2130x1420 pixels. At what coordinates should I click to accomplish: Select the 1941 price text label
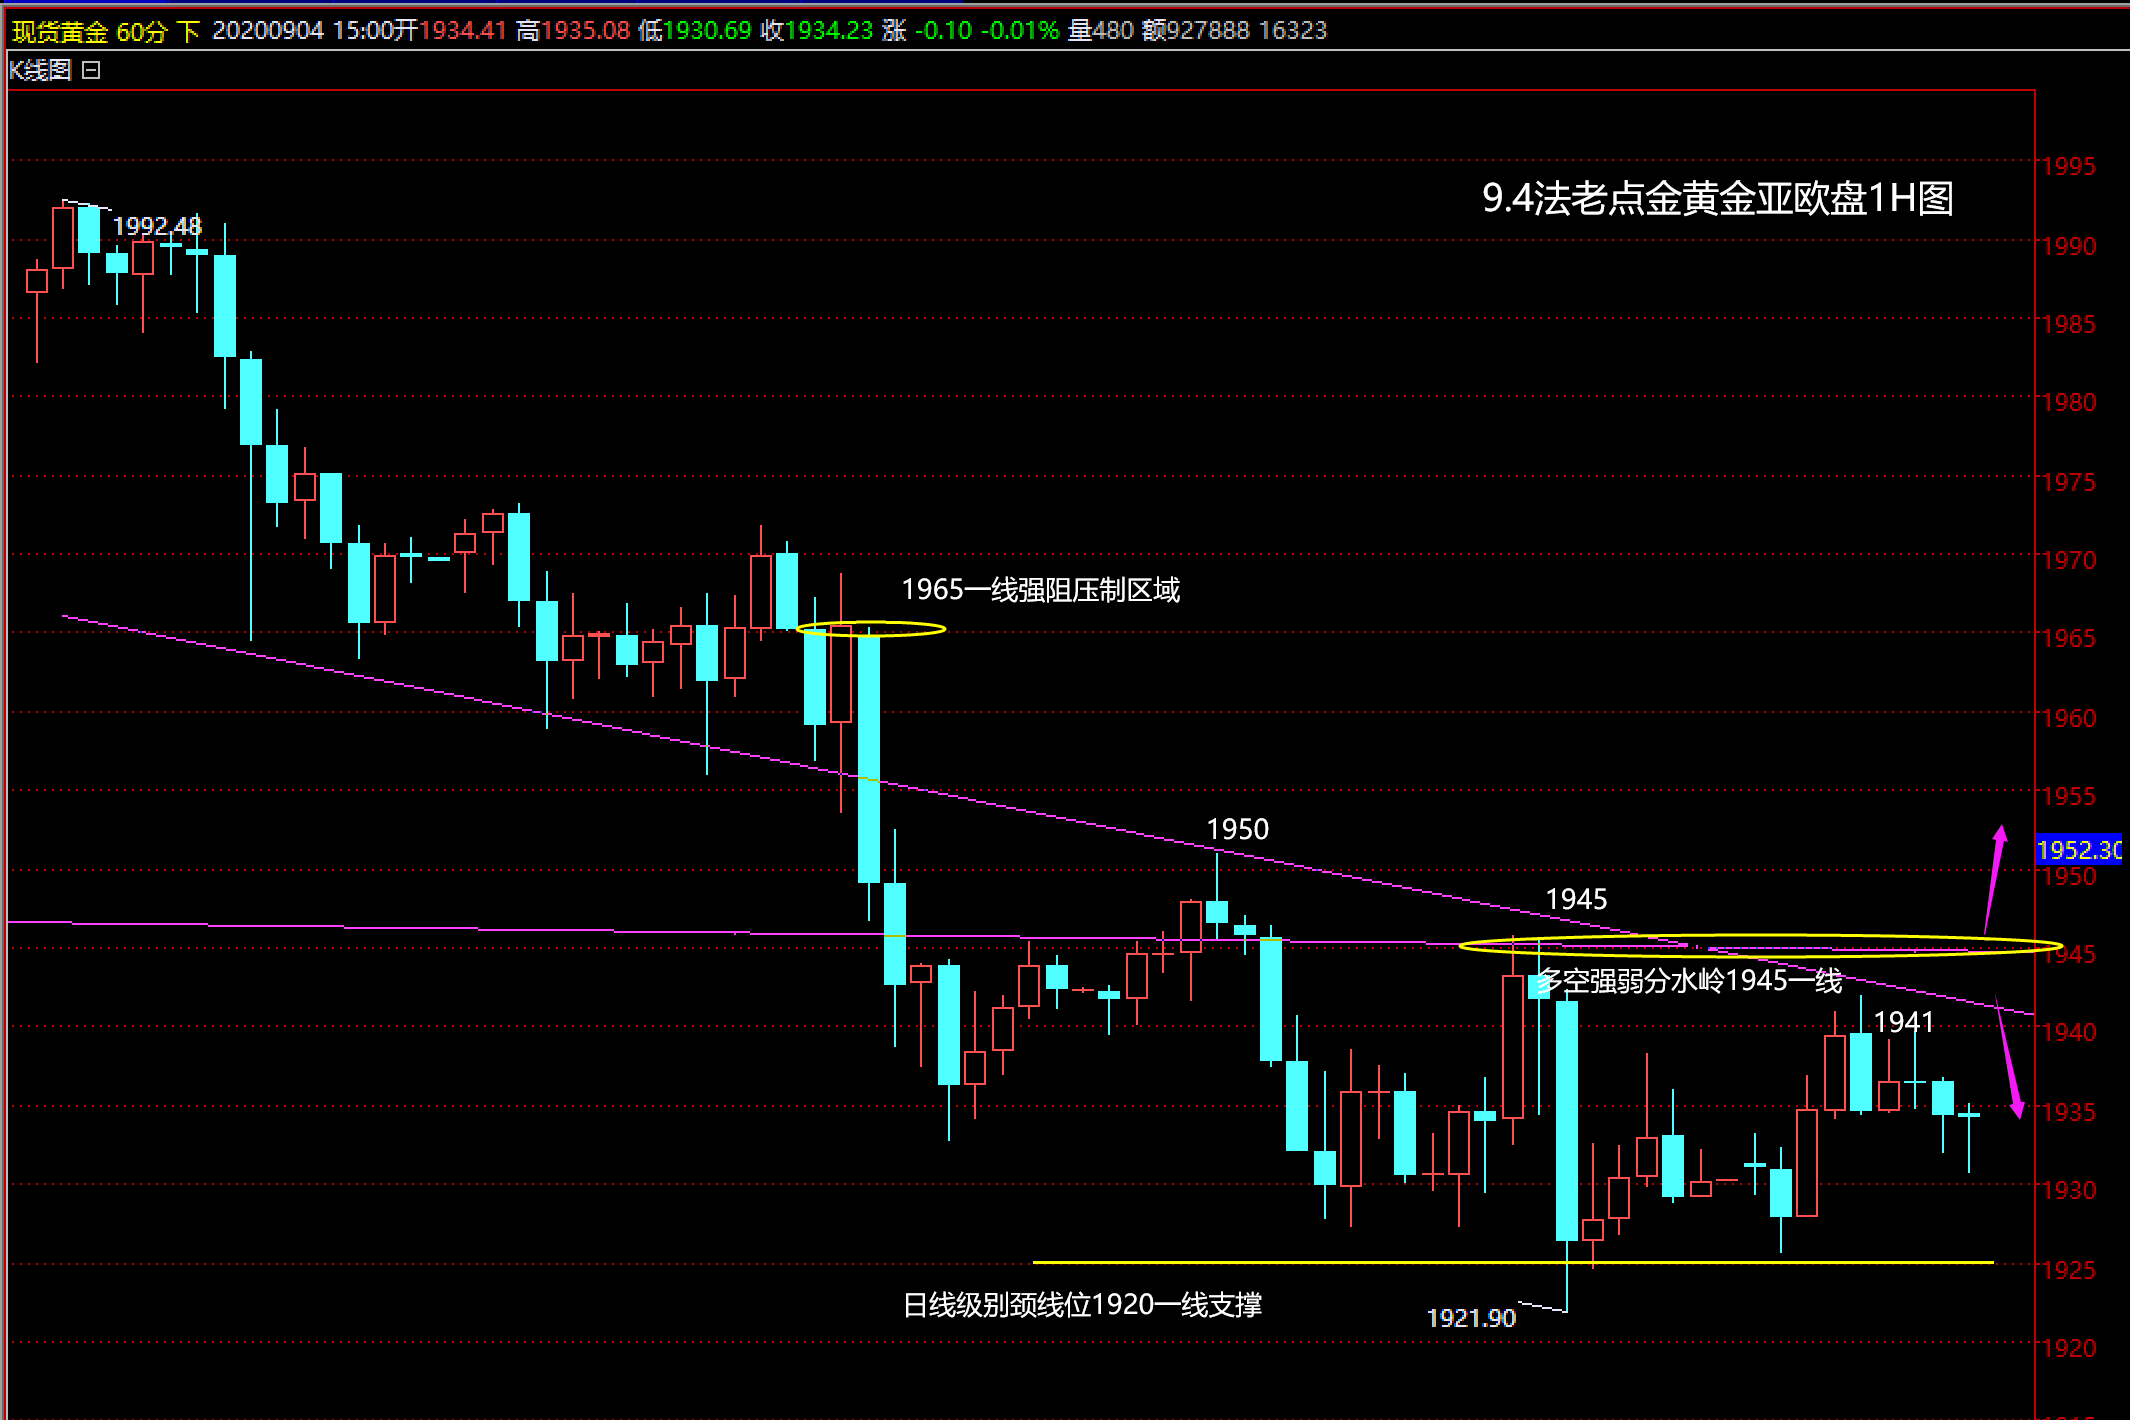(x=1903, y=1022)
